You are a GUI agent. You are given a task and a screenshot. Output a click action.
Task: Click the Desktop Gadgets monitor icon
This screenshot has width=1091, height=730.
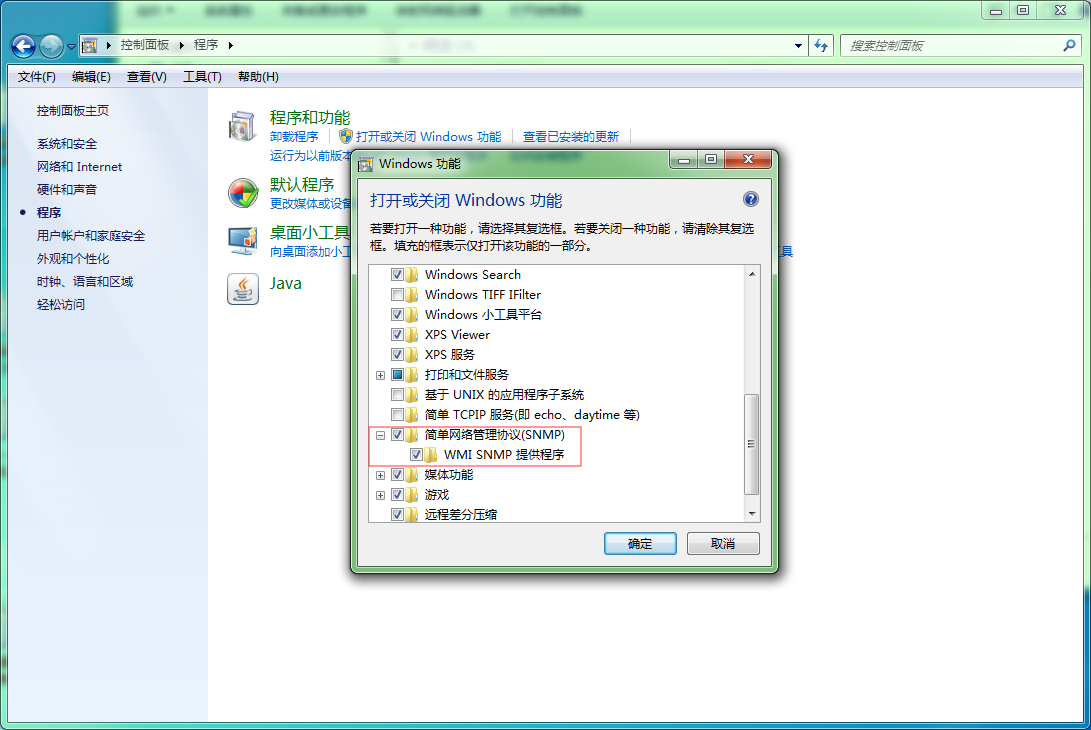click(x=243, y=240)
